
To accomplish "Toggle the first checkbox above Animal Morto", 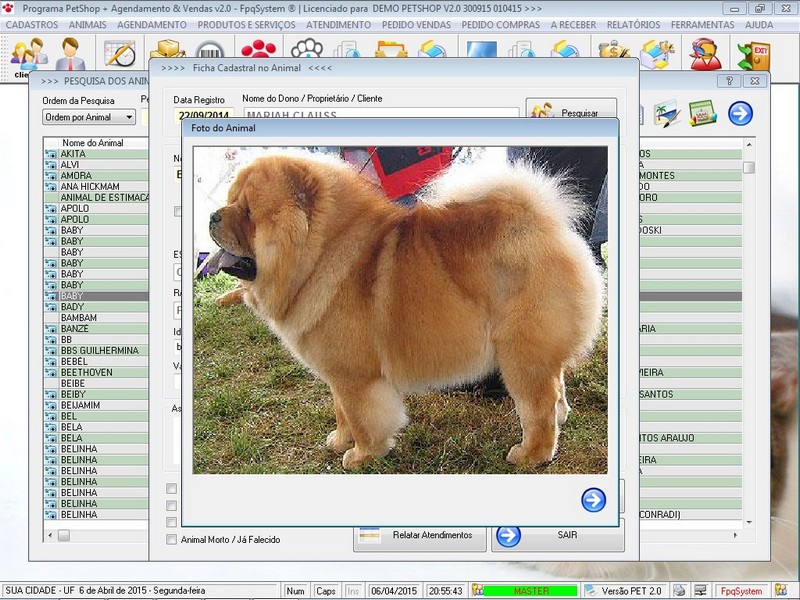I will (x=172, y=489).
